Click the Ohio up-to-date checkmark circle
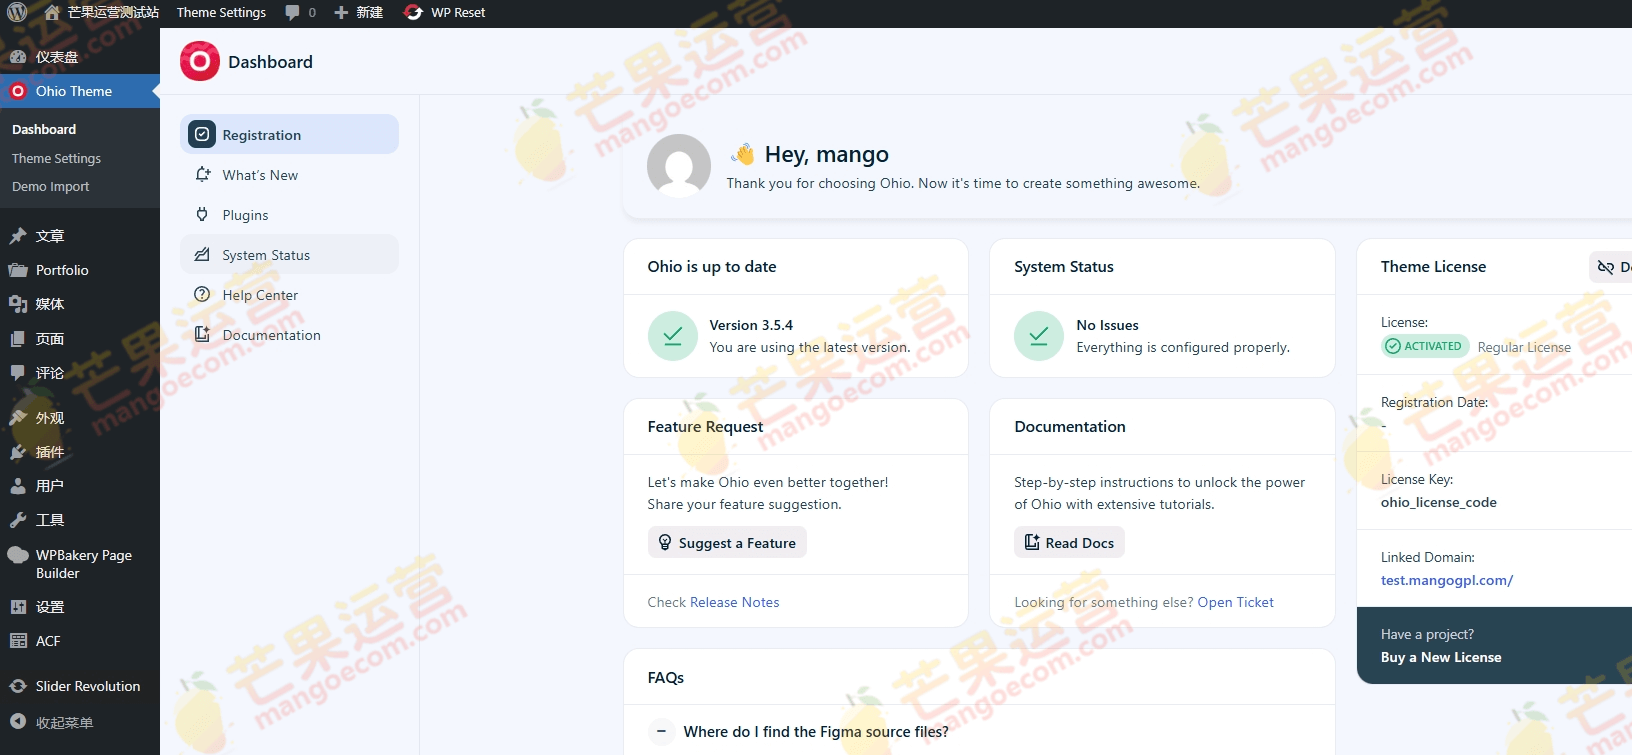Image resolution: width=1632 pixels, height=755 pixels. [x=673, y=336]
